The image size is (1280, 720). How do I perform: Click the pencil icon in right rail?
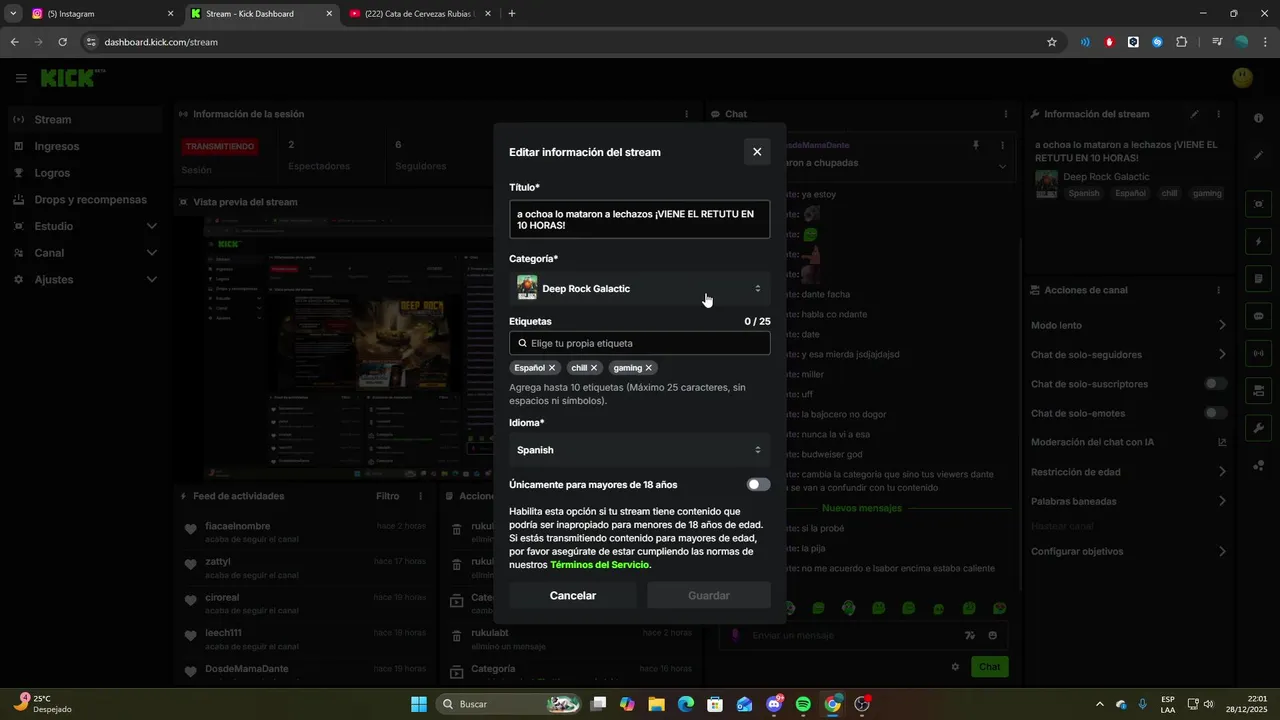coord(1259,156)
